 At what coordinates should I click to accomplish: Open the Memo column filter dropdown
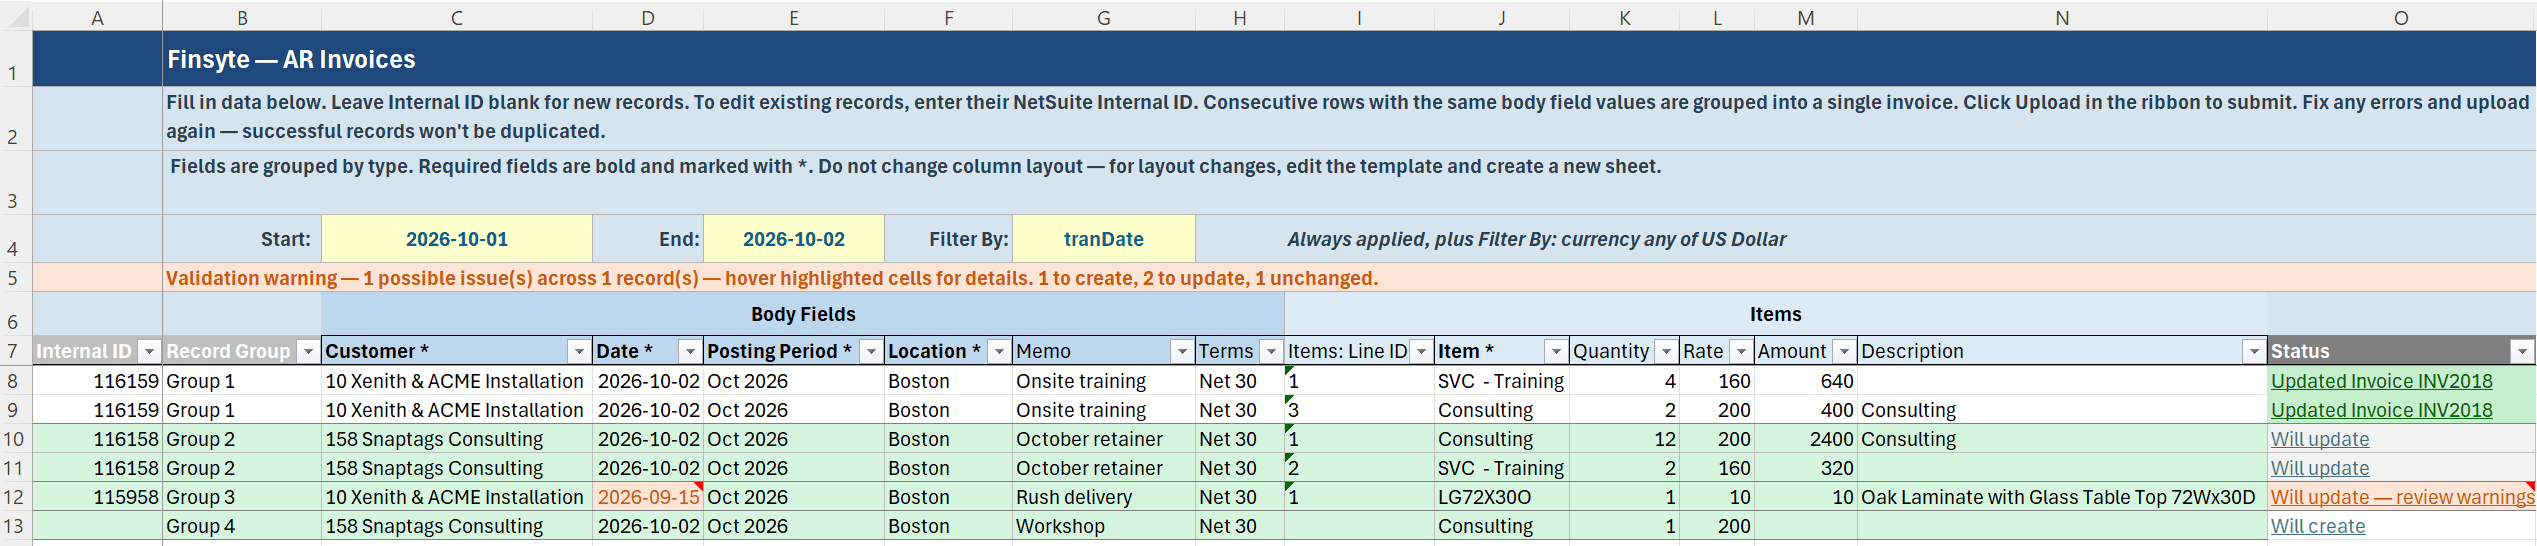click(1182, 351)
